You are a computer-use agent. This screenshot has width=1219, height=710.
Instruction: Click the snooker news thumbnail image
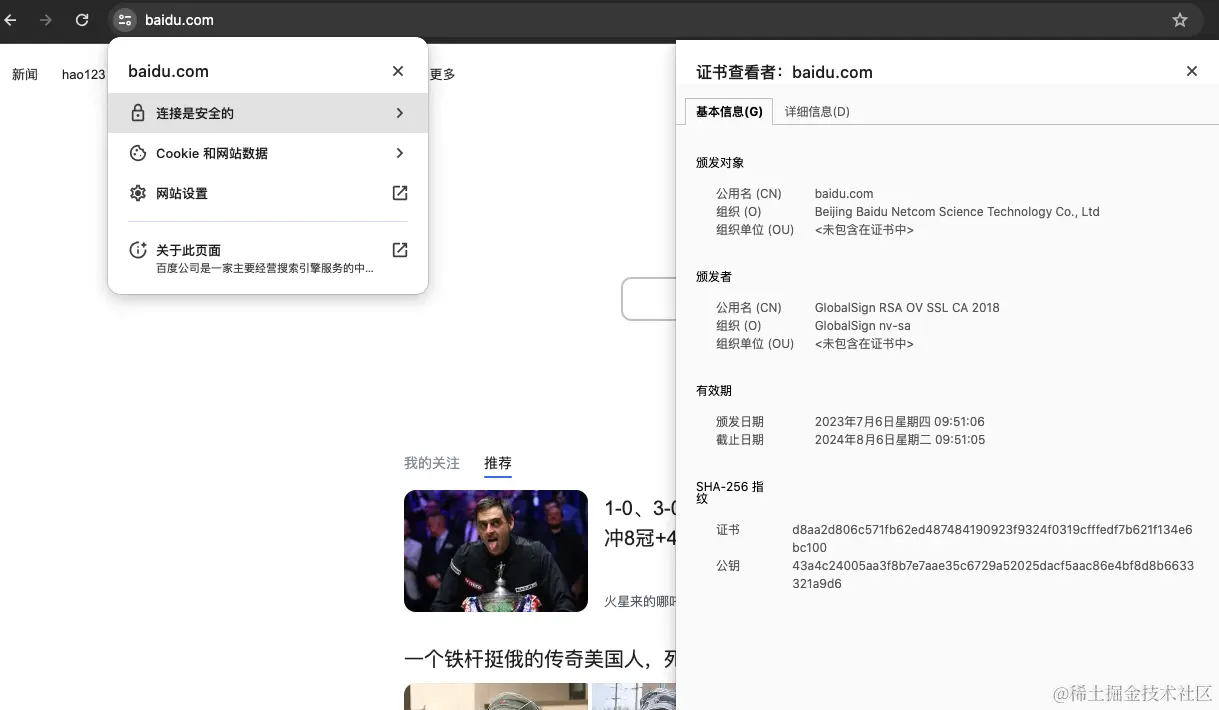(496, 551)
